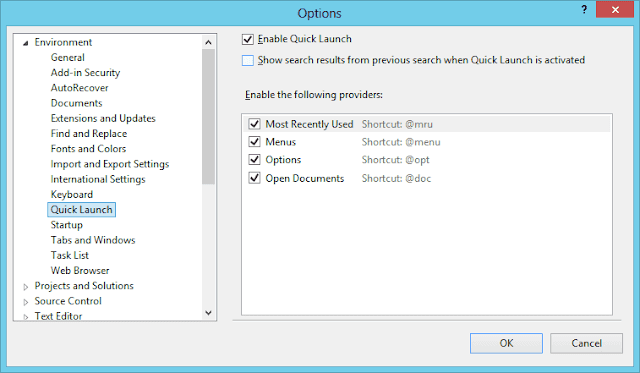Collapse the Environment tree node
The width and height of the screenshot is (640, 373).
25,43
